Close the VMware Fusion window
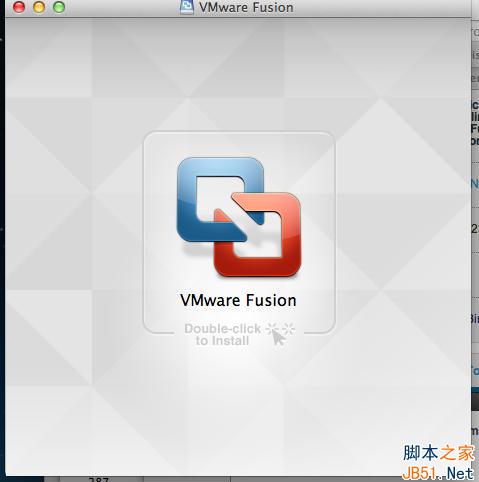479x482 pixels. (x=19, y=7)
